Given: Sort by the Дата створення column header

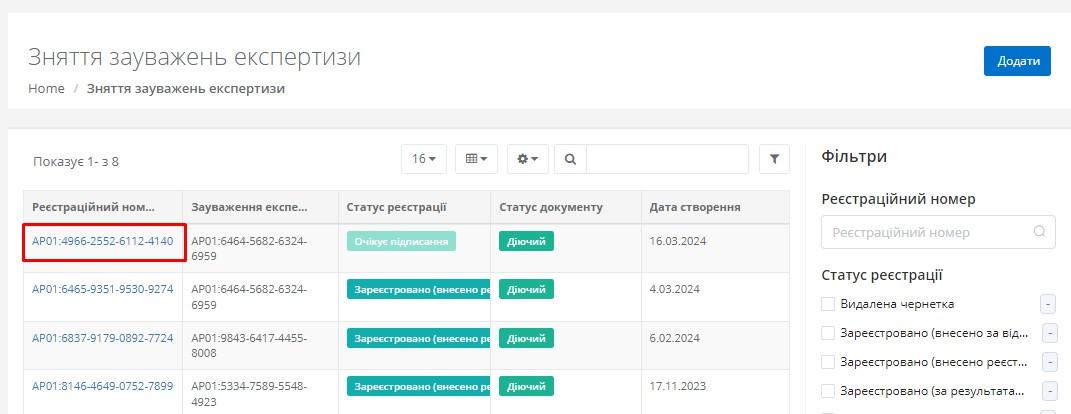Looking at the screenshot, I should tap(695, 207).
